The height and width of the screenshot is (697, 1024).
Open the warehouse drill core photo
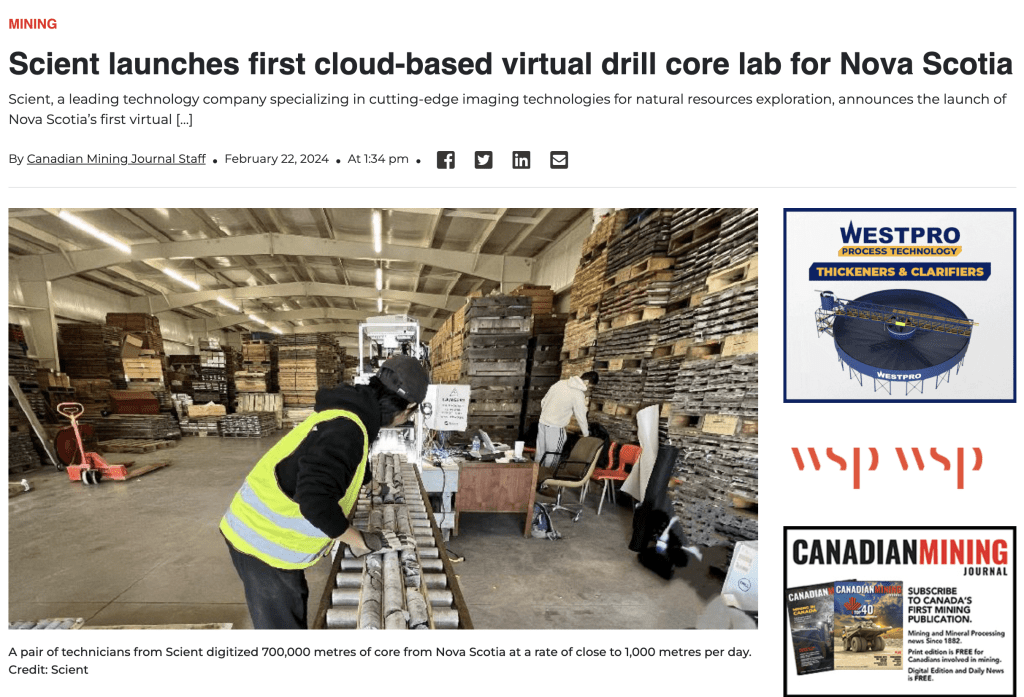(x=383, y=418)
